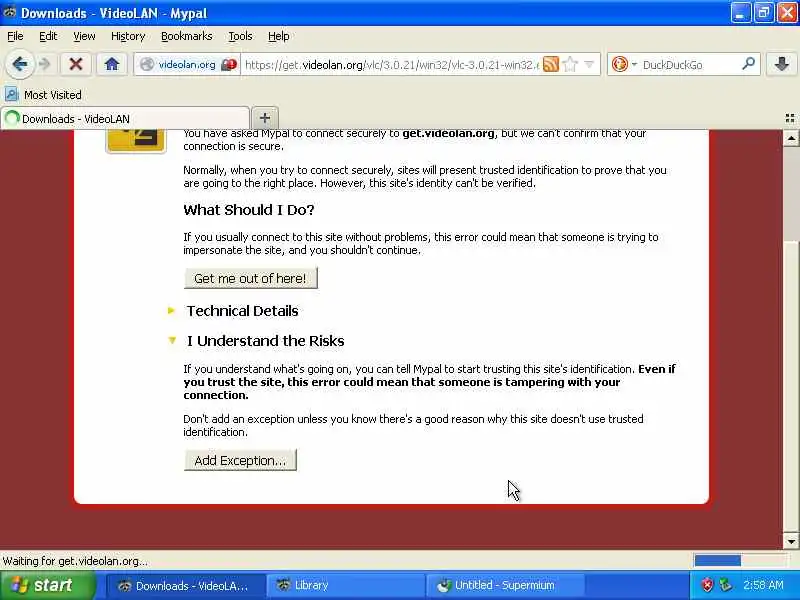800x600 pixels.
Task: Bookmark page with the star icon
Action: [570, 64]
